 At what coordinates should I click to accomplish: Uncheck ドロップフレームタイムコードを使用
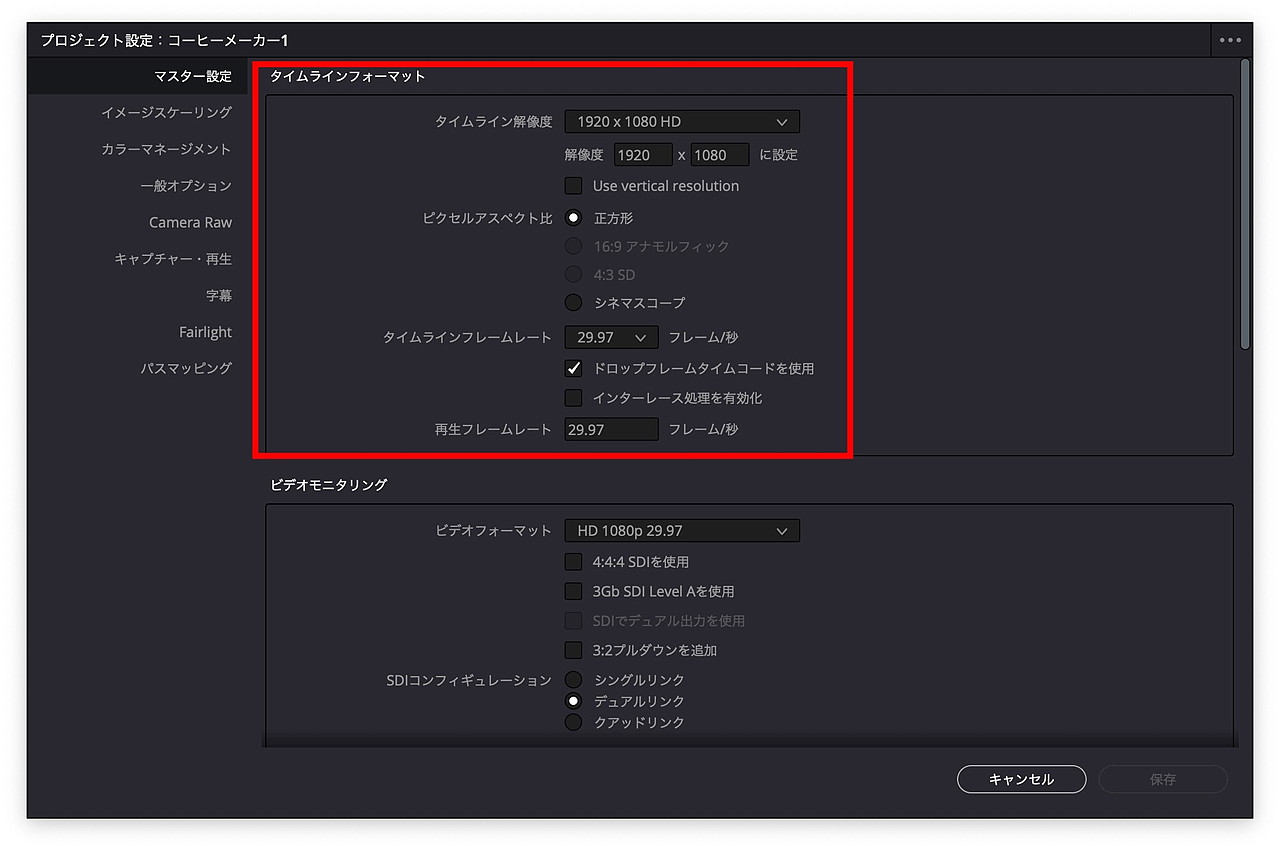click(573, 368)
